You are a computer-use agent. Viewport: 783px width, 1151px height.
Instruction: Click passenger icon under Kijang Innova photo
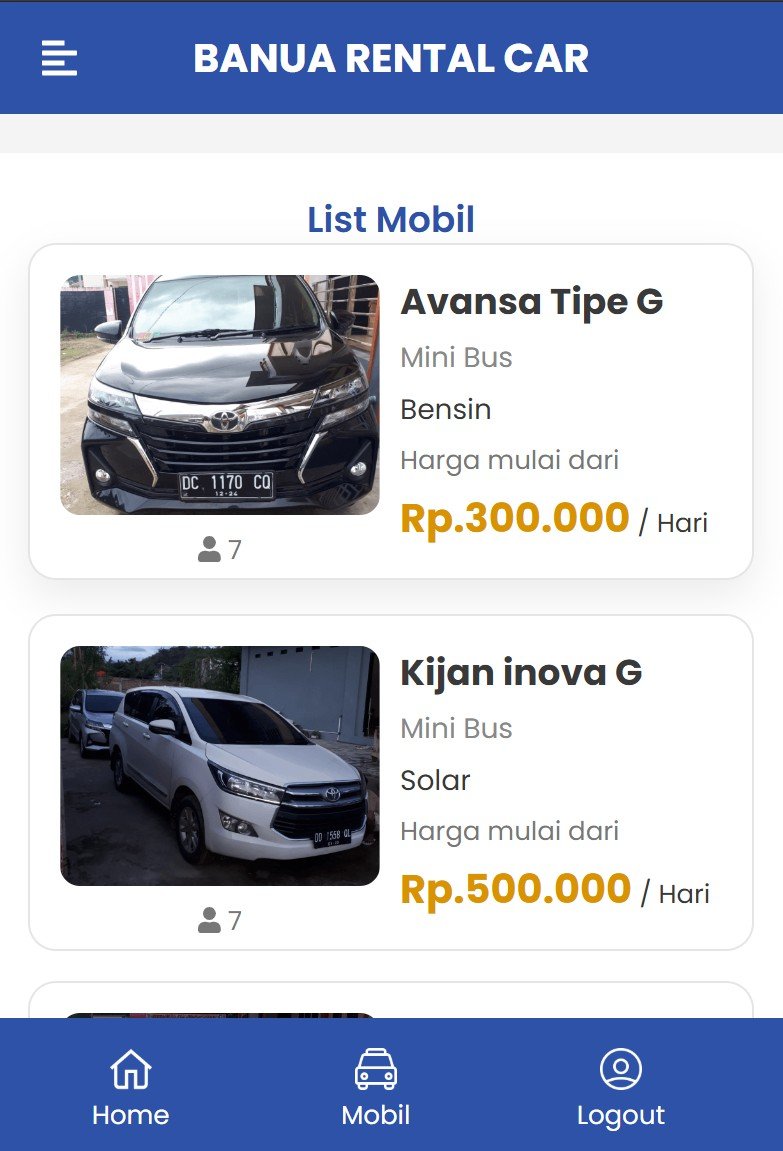pos(209,920)
